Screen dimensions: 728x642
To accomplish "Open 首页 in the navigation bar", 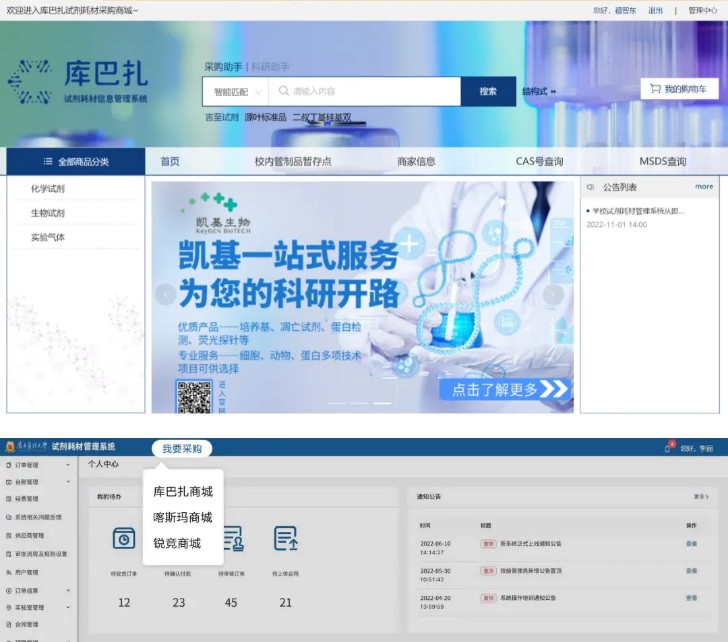I will (170, 162).
